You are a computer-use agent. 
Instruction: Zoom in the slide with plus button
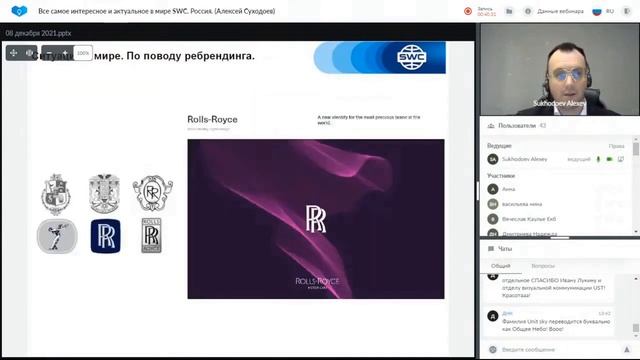tap(65, 53)
